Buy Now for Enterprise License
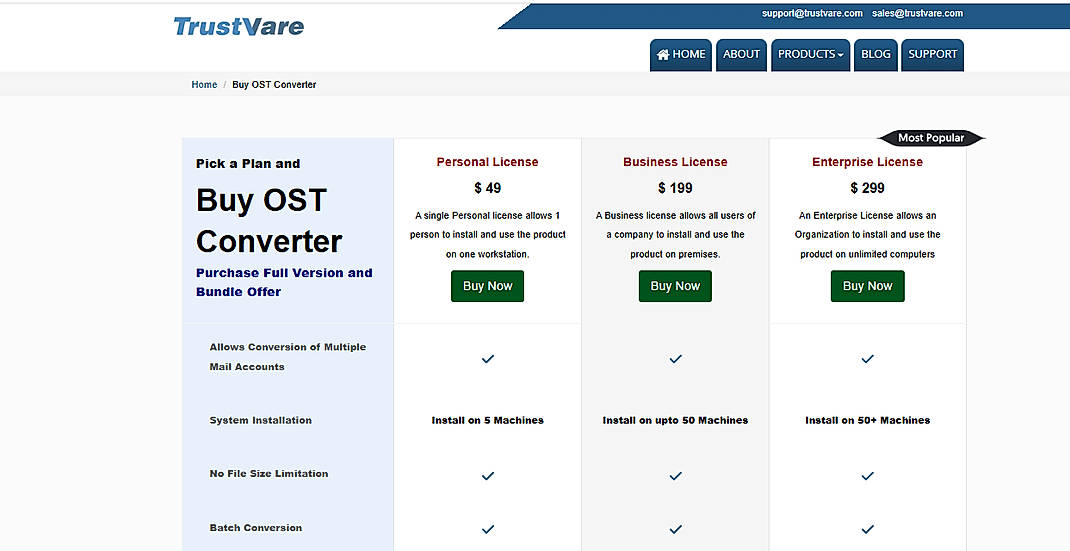The image size is (1070, 551). 867,286
